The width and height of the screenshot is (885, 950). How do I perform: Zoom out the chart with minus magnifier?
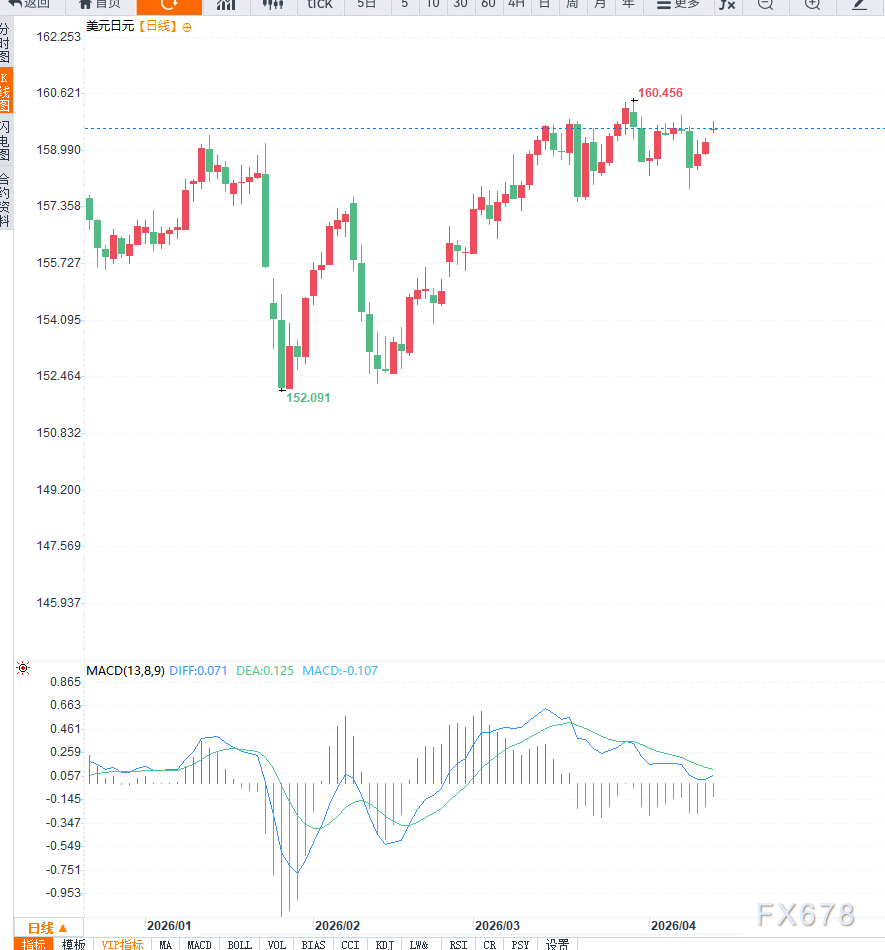[765, 5]
